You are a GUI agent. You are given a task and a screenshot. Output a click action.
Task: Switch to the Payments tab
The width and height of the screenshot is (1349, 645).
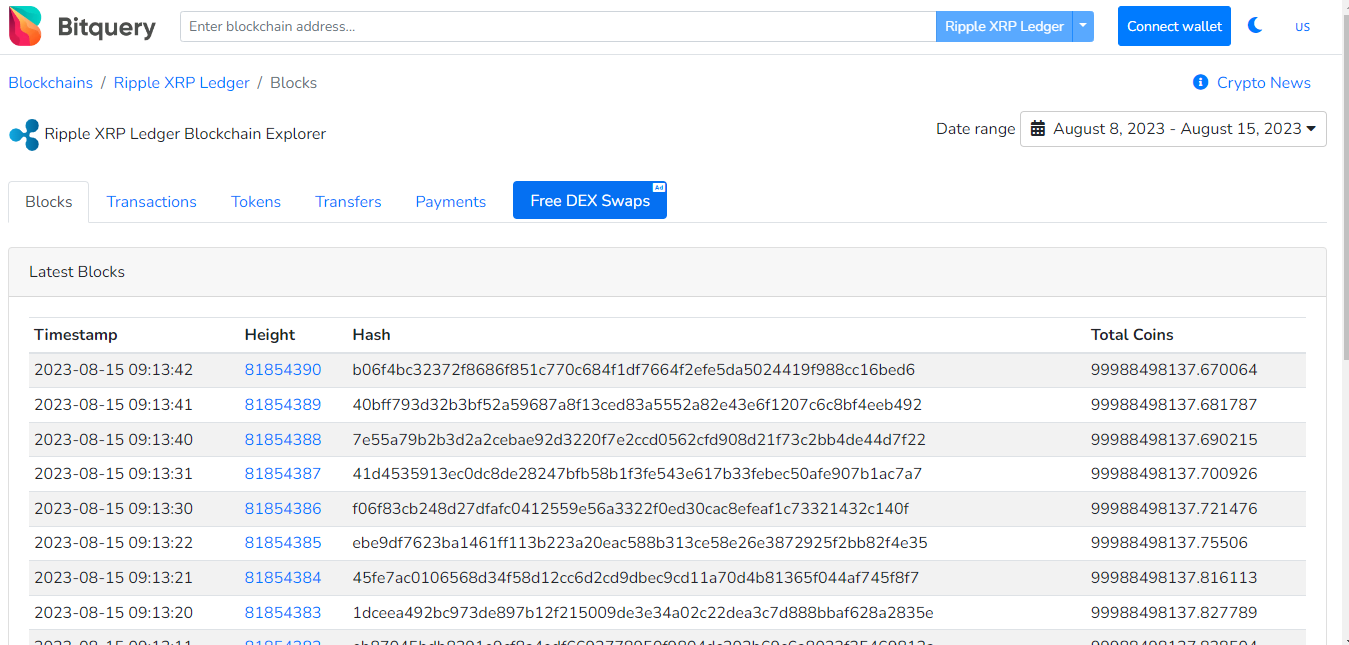451,202
